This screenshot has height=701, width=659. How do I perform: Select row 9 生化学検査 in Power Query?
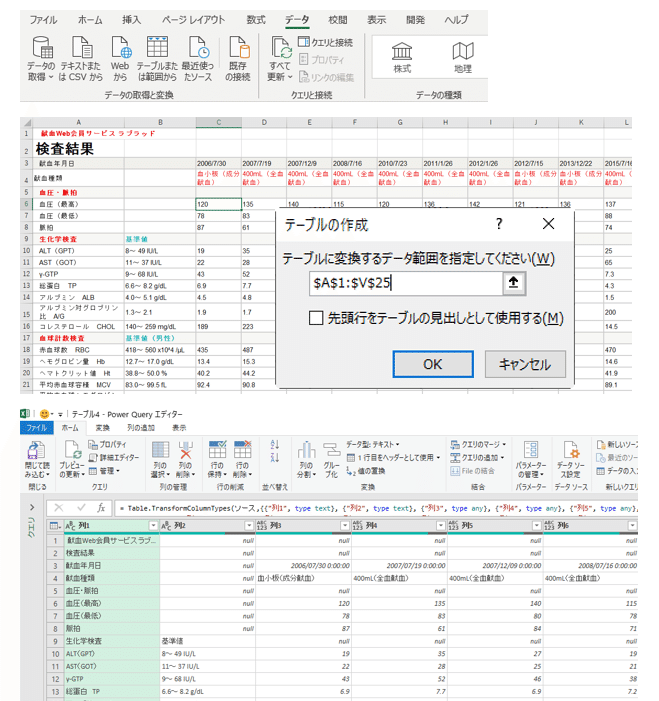click(x=55, y=641)
